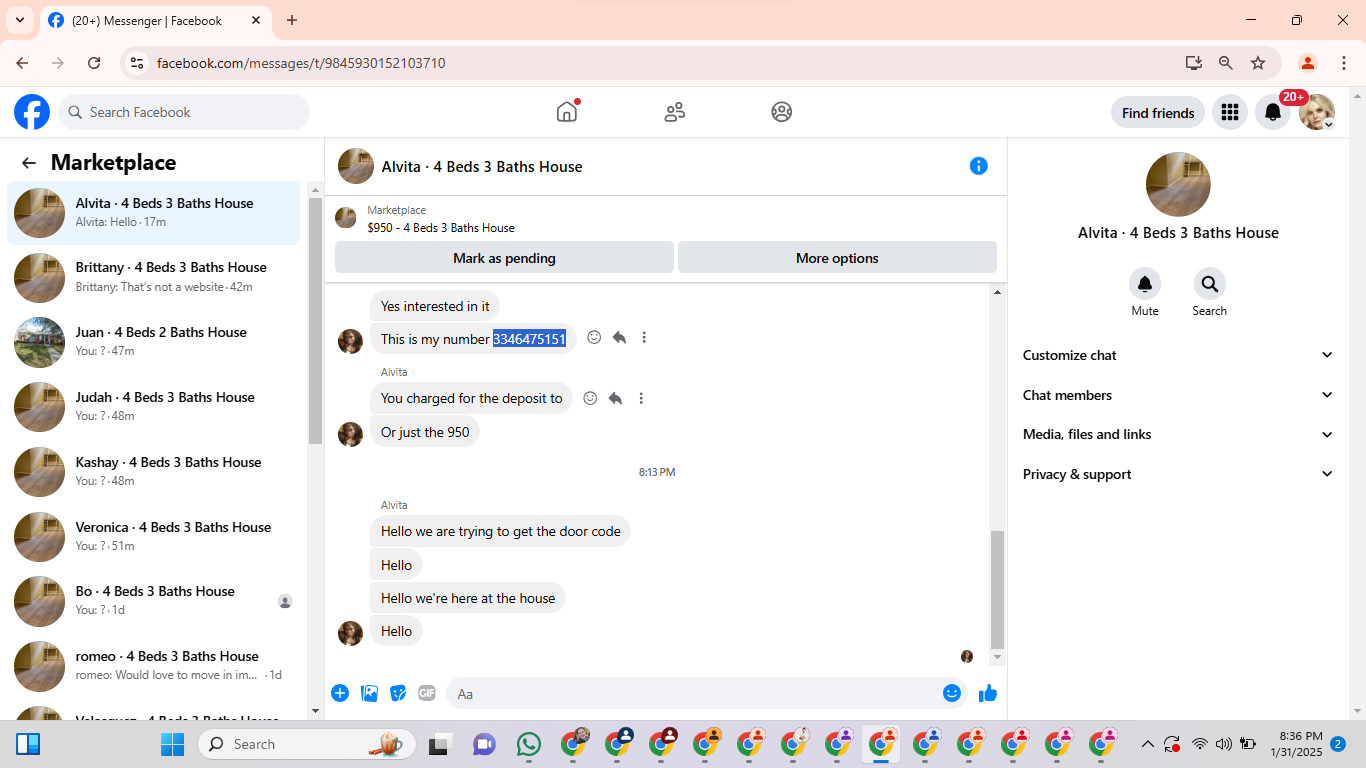Open conversation information icon
The height and width of the screenshot is (768, 1366).
click(979, 166)
